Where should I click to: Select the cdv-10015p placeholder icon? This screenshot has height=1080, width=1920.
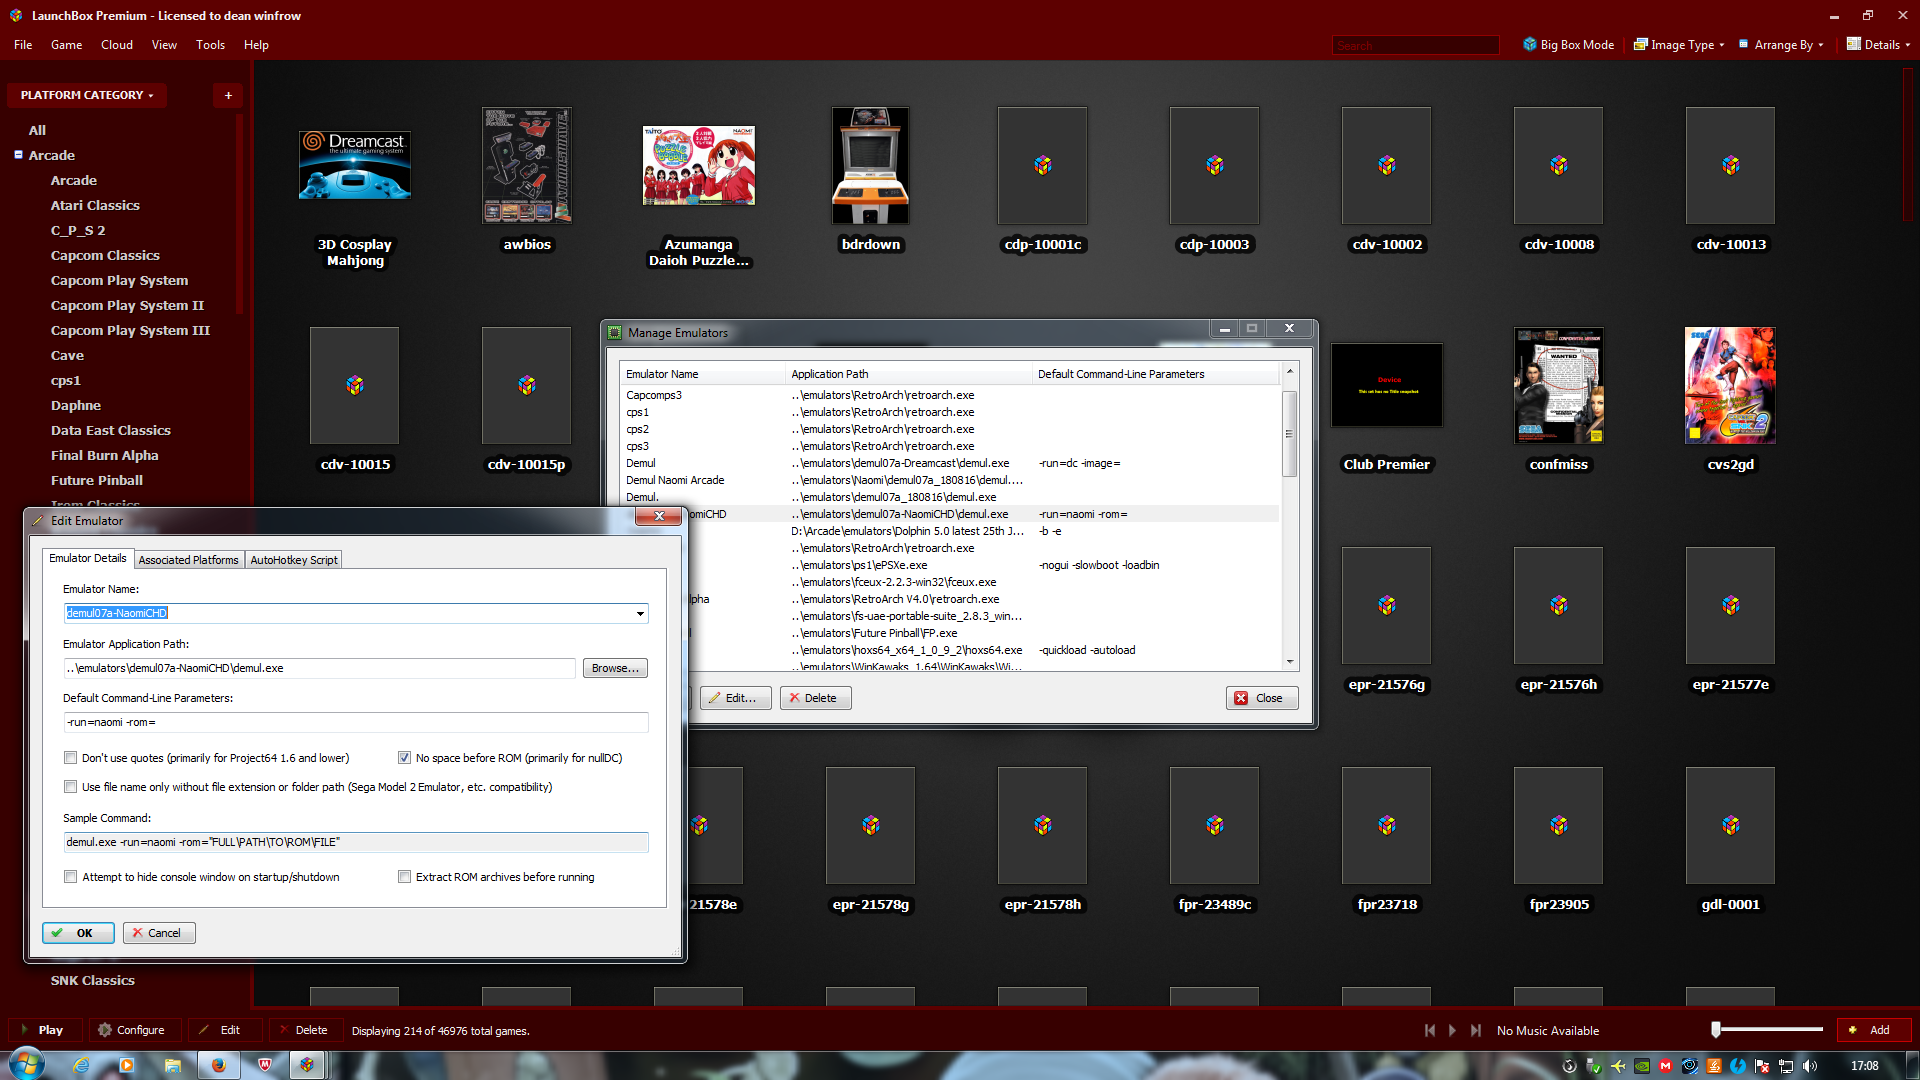coord(527,385)
